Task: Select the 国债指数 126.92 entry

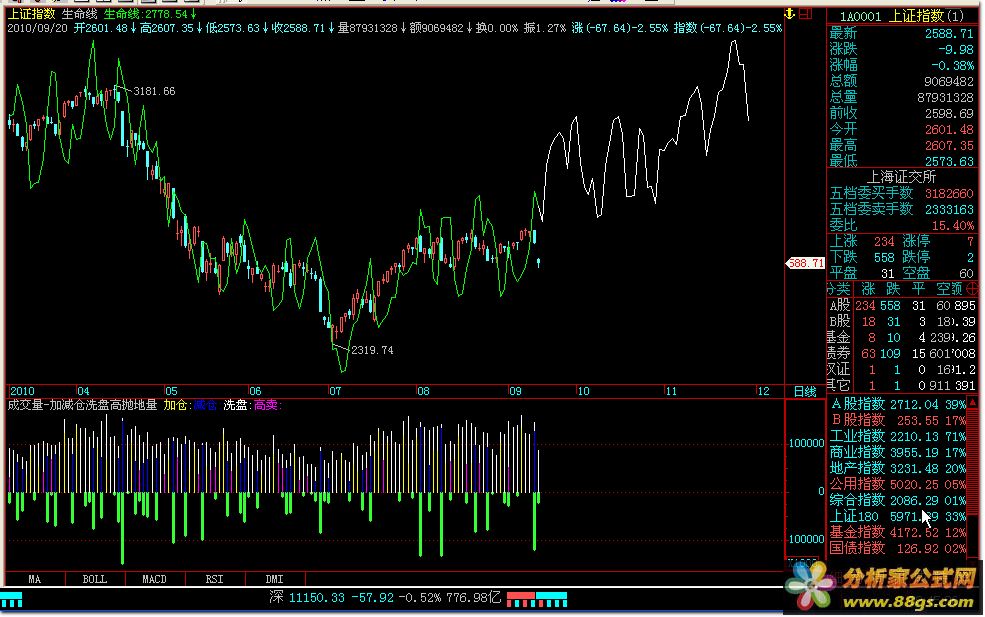Action: point(898,548)
